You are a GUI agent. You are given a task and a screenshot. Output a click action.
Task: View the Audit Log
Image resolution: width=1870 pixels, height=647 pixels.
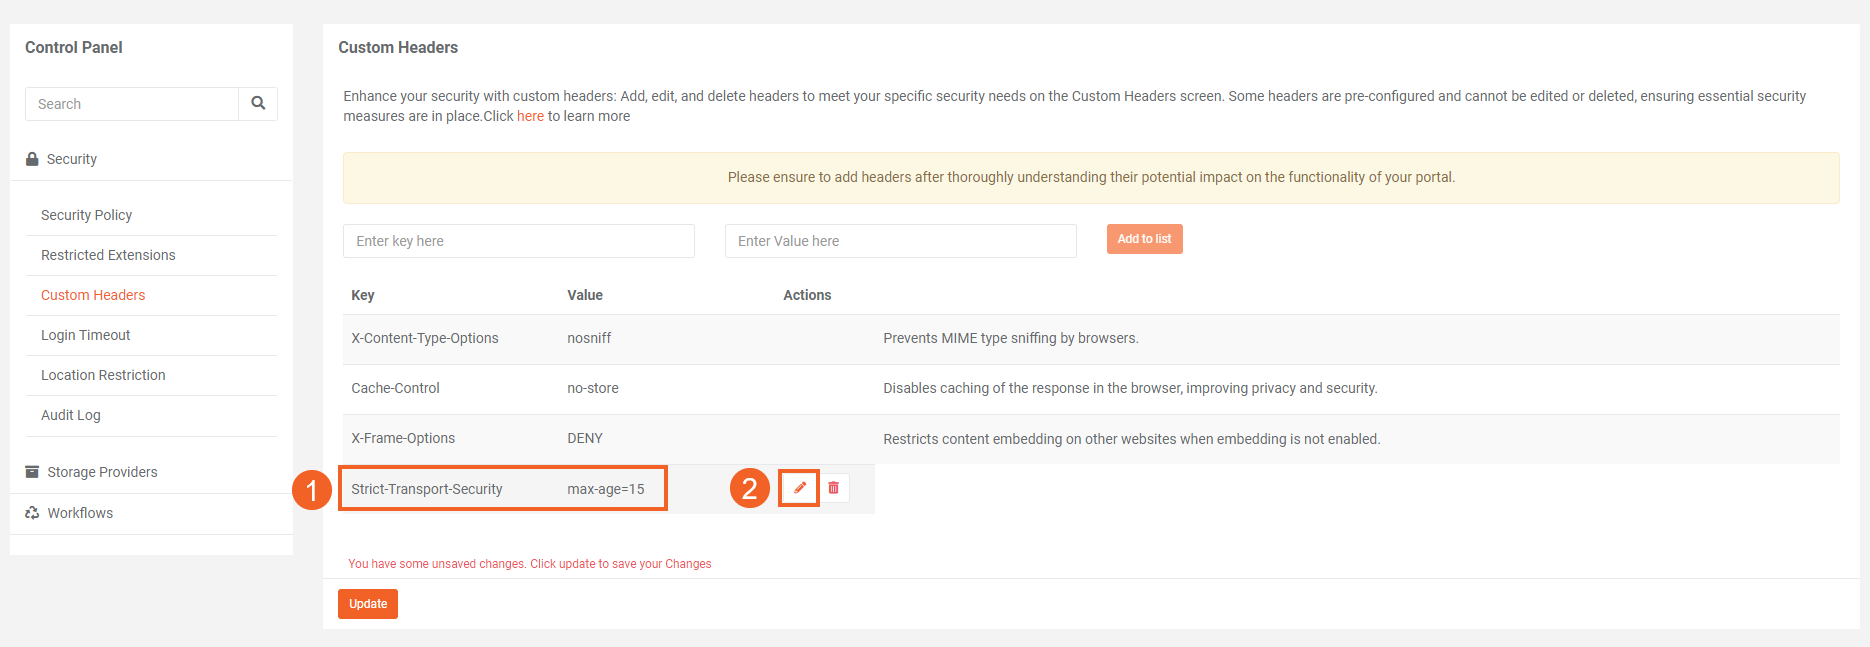point(71,415)
